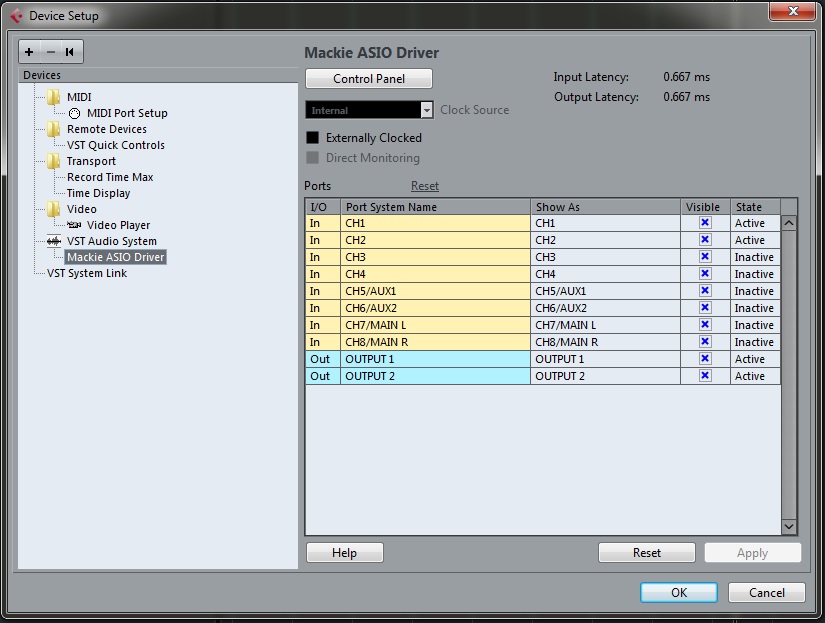Click the Output Latency 0.667 ms value

click(x=686, y=97)
